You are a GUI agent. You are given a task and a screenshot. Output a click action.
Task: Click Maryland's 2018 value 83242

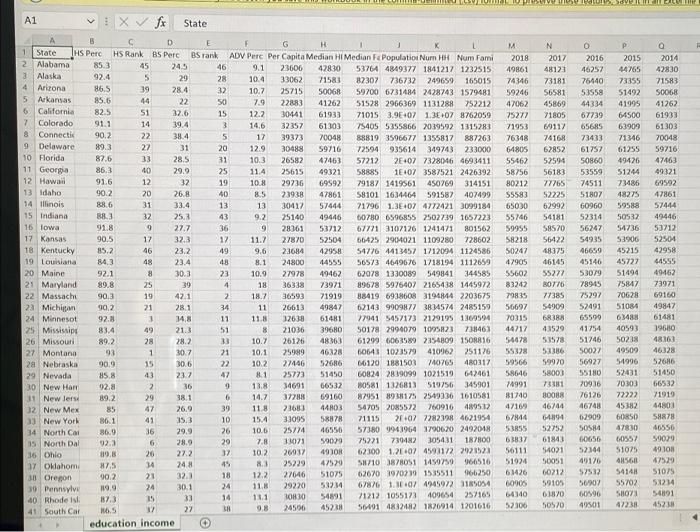(512, 284)
